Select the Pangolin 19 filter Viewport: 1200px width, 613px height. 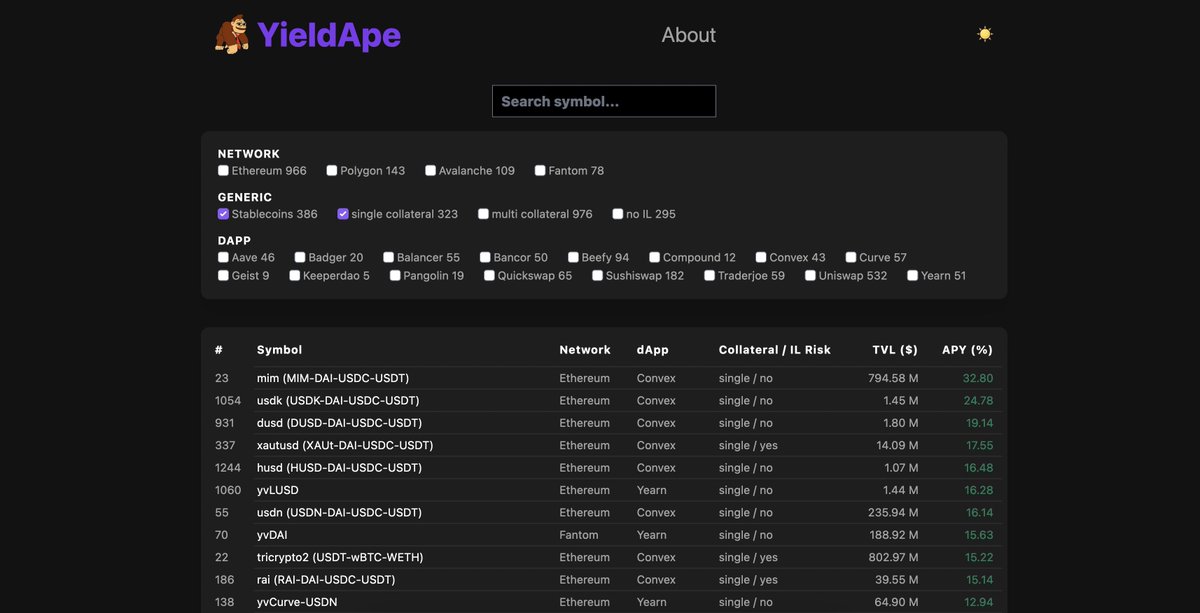(395, 275)
